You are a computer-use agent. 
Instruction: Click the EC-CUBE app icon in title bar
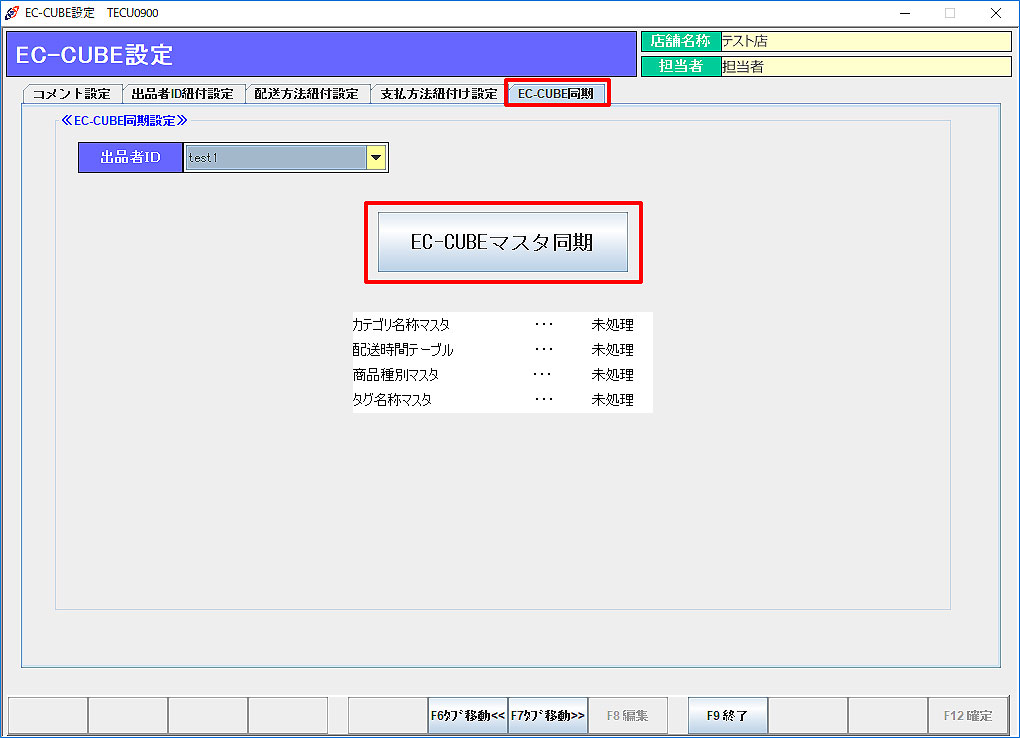pyautogui.click(x=11, y=12)
